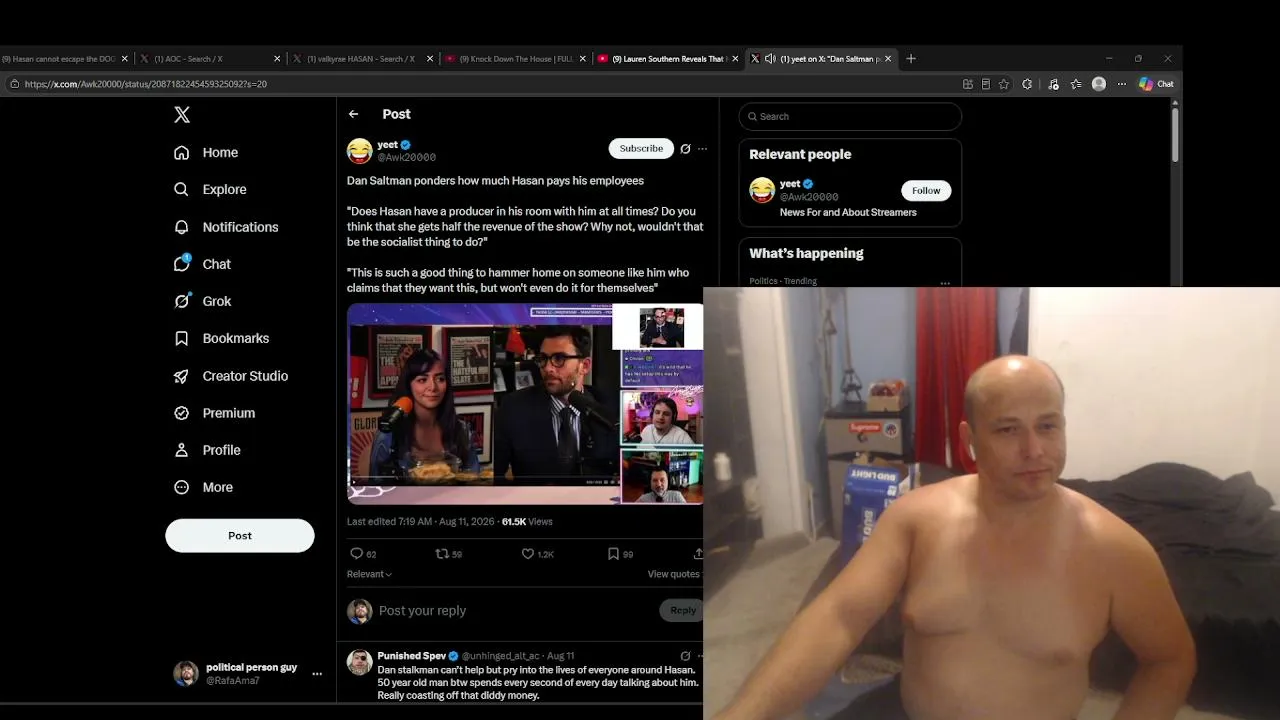Screen dimensions: 1280x720
Task: Open Home in the X sidebar
Action: [206, 152]
